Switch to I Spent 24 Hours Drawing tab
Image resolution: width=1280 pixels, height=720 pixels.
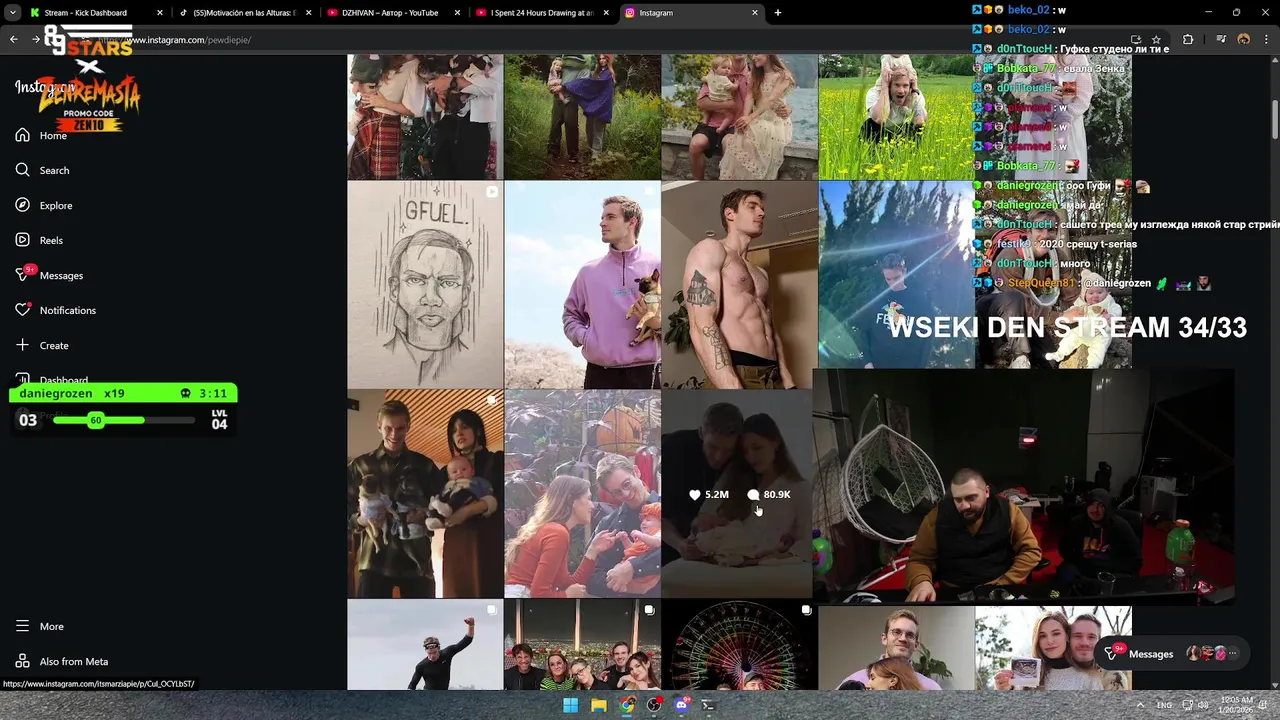[x=543, y=13]
